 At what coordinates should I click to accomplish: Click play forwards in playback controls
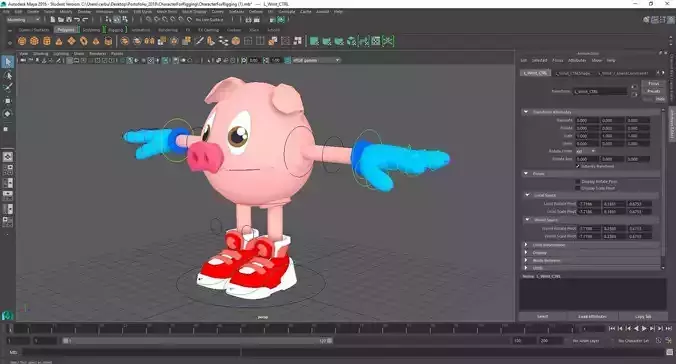(x=644, y=329)
